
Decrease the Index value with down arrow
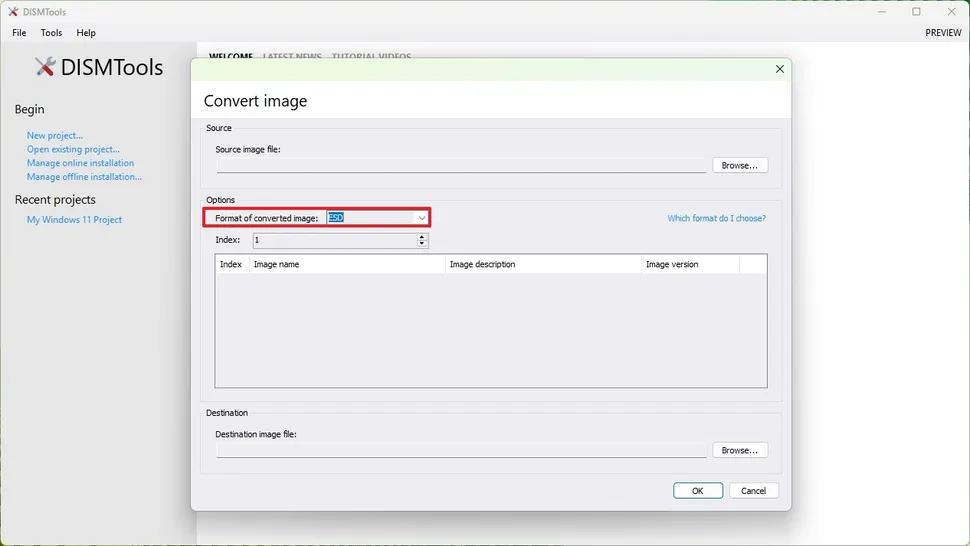coord(422,244)
